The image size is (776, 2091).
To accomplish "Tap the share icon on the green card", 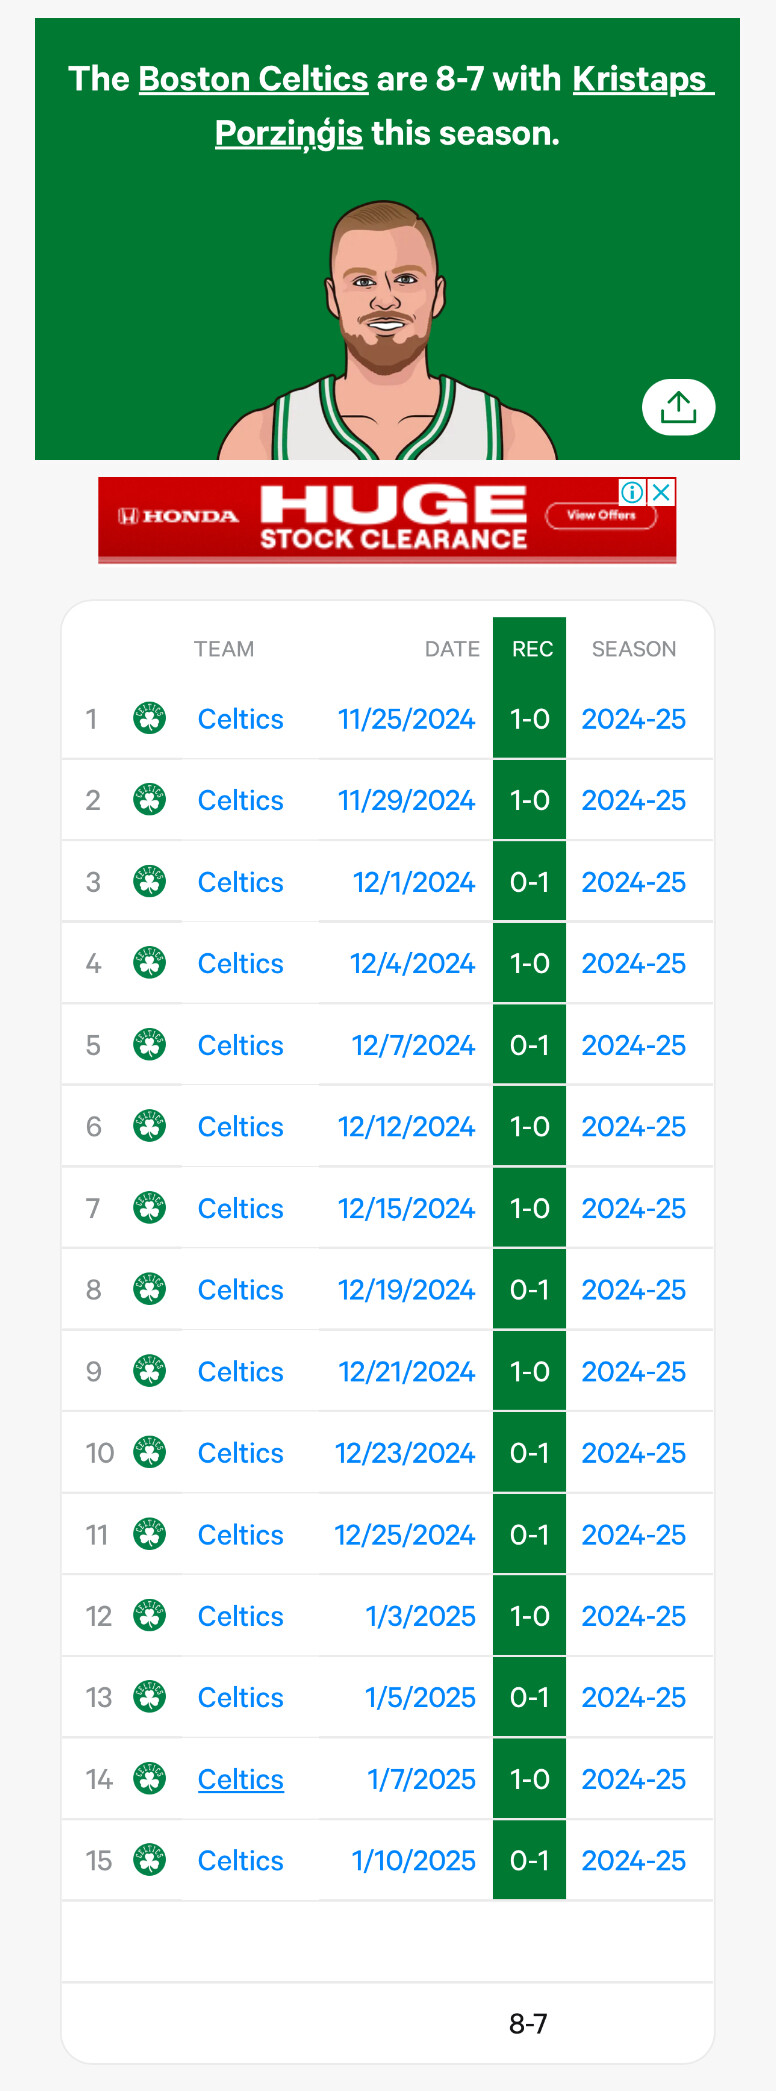I will (x=678, y=407).
